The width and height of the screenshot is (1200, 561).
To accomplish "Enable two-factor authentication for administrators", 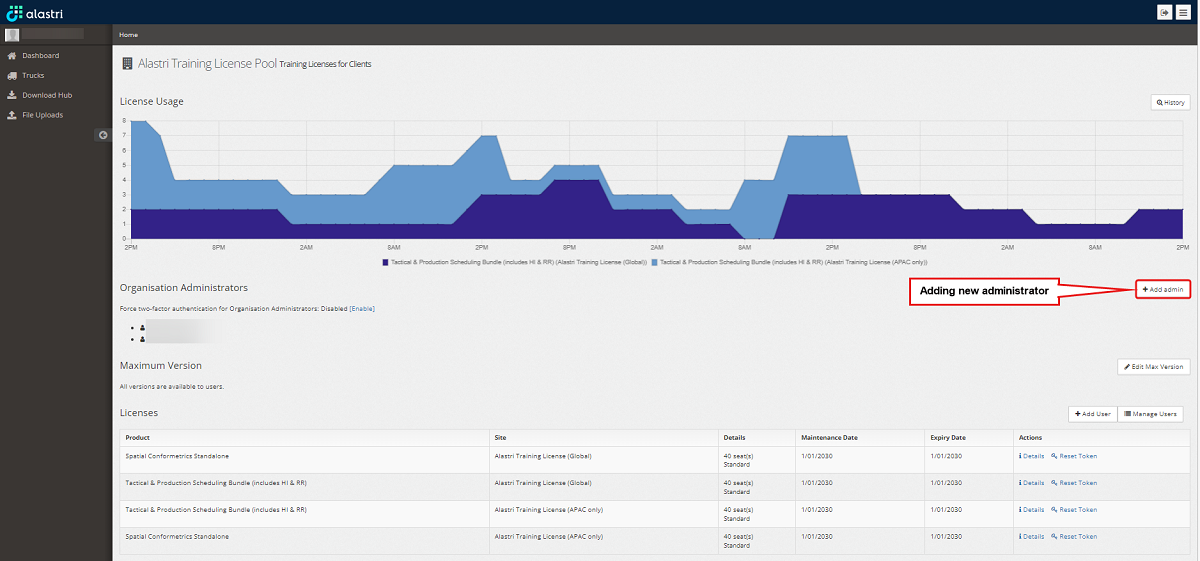I will [x=362, y=309].
